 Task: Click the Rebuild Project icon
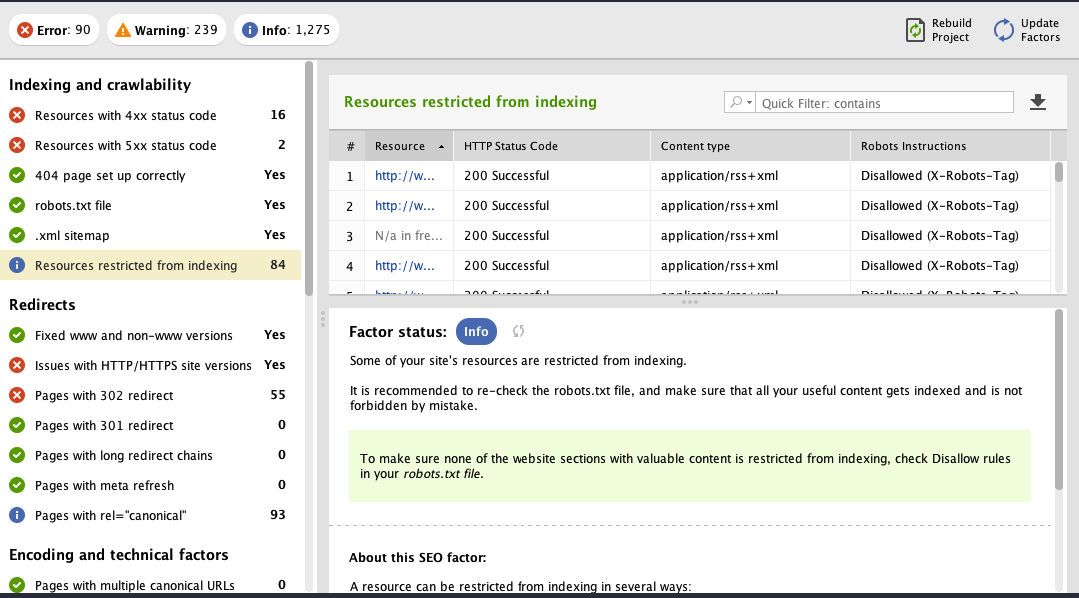915,30
